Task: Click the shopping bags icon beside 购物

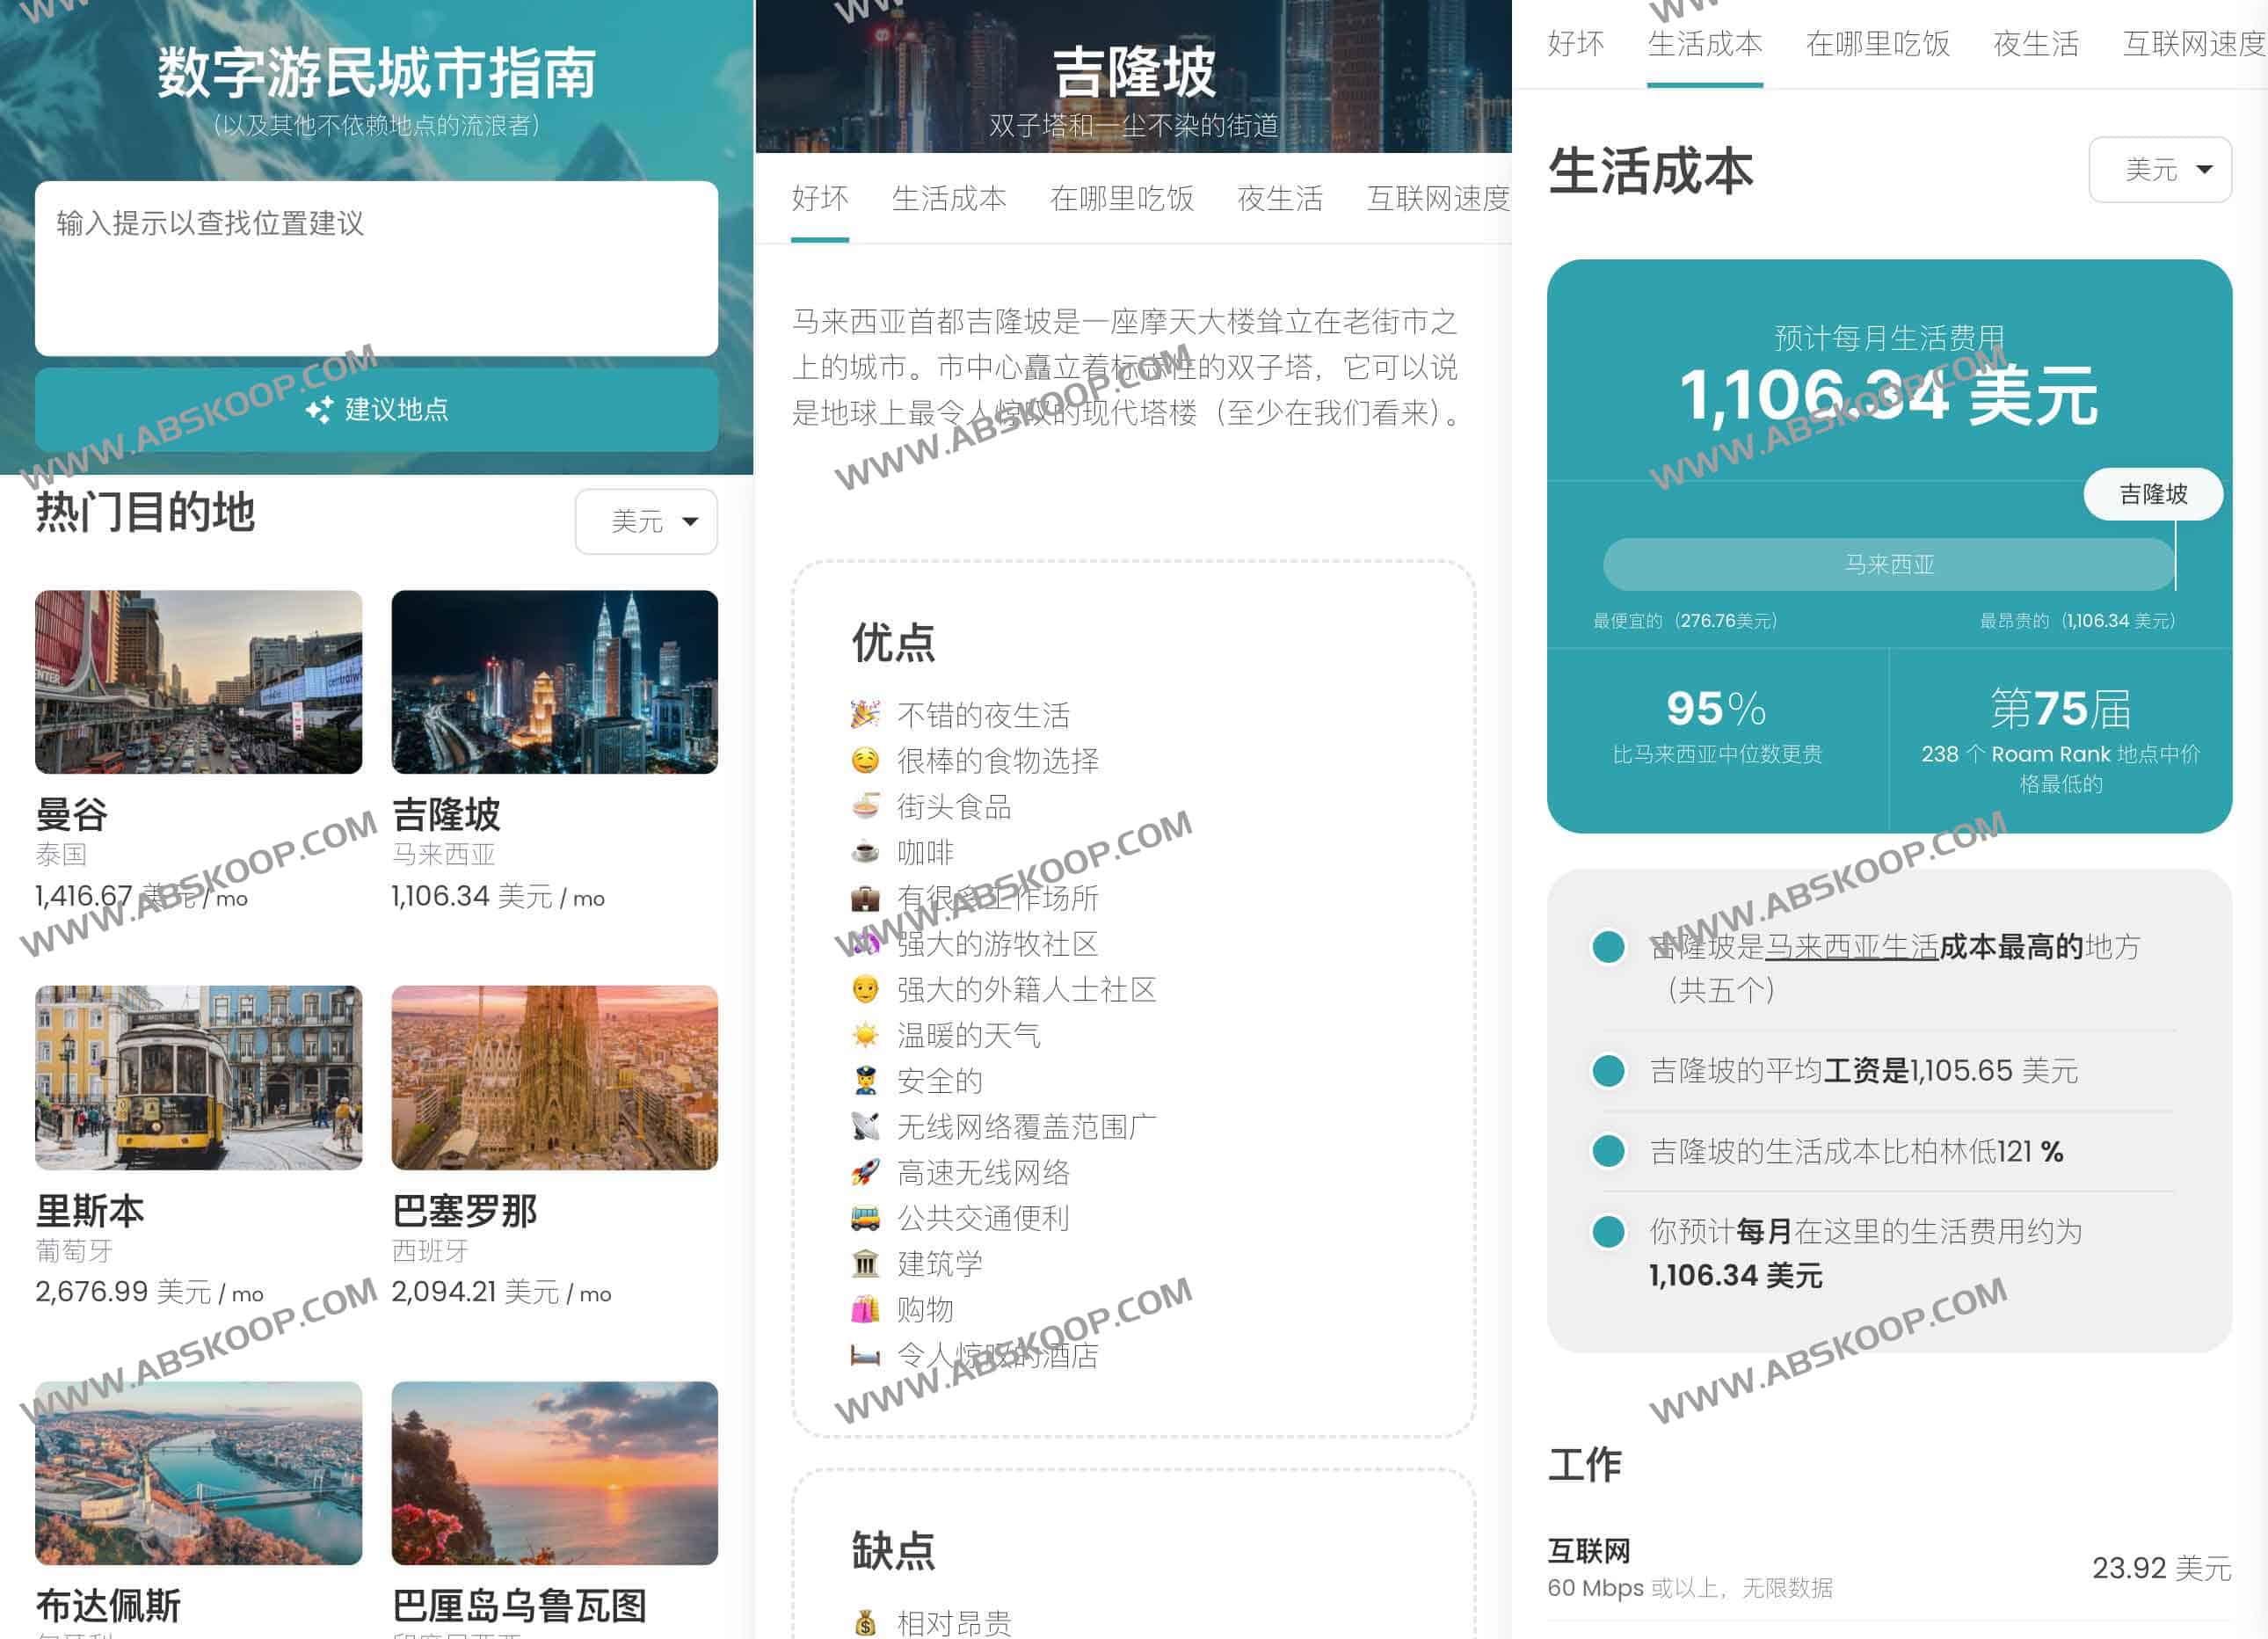Action: tap(866, 1309)
